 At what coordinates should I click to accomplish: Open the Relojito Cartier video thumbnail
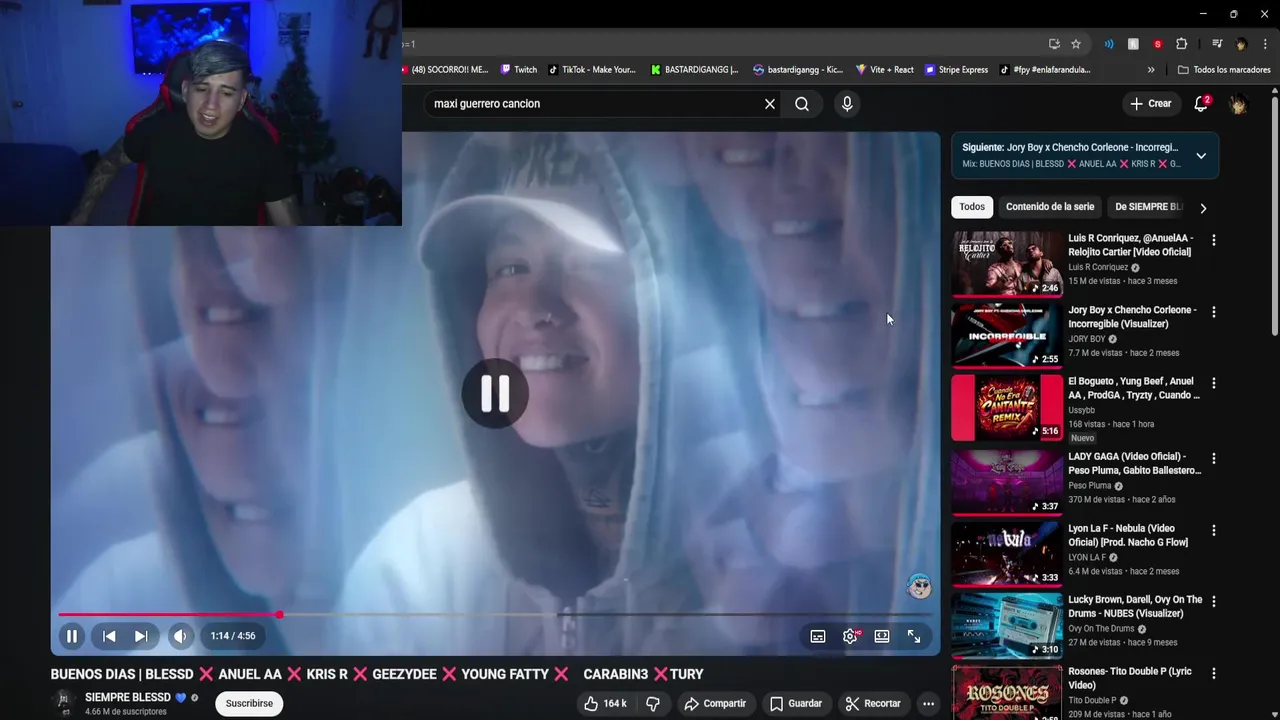(x=1007, y=264)
